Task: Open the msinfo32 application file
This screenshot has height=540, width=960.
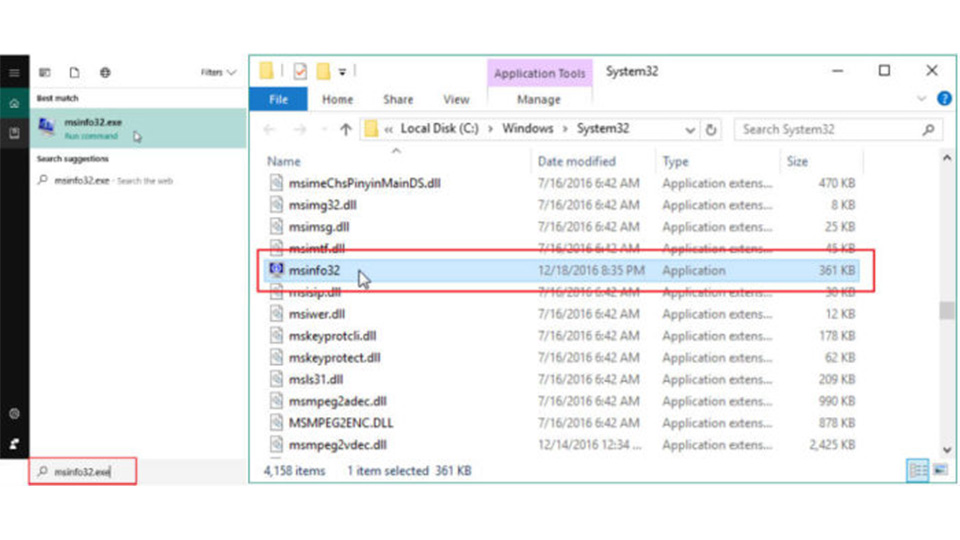Action: point(315,270)
